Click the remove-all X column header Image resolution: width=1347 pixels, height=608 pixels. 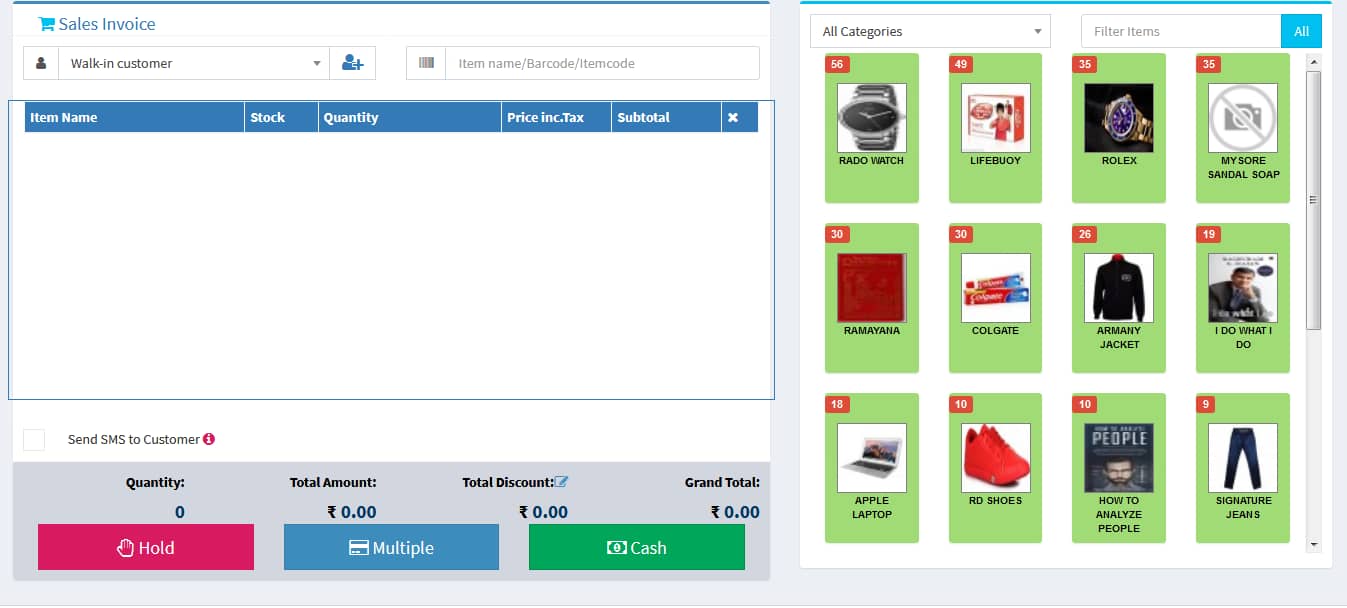coord(733,117)
